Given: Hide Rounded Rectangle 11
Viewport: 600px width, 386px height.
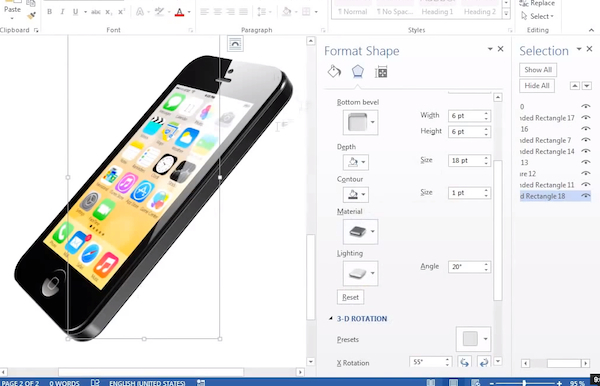Looking at the screenshot, I should click(585, 185).
